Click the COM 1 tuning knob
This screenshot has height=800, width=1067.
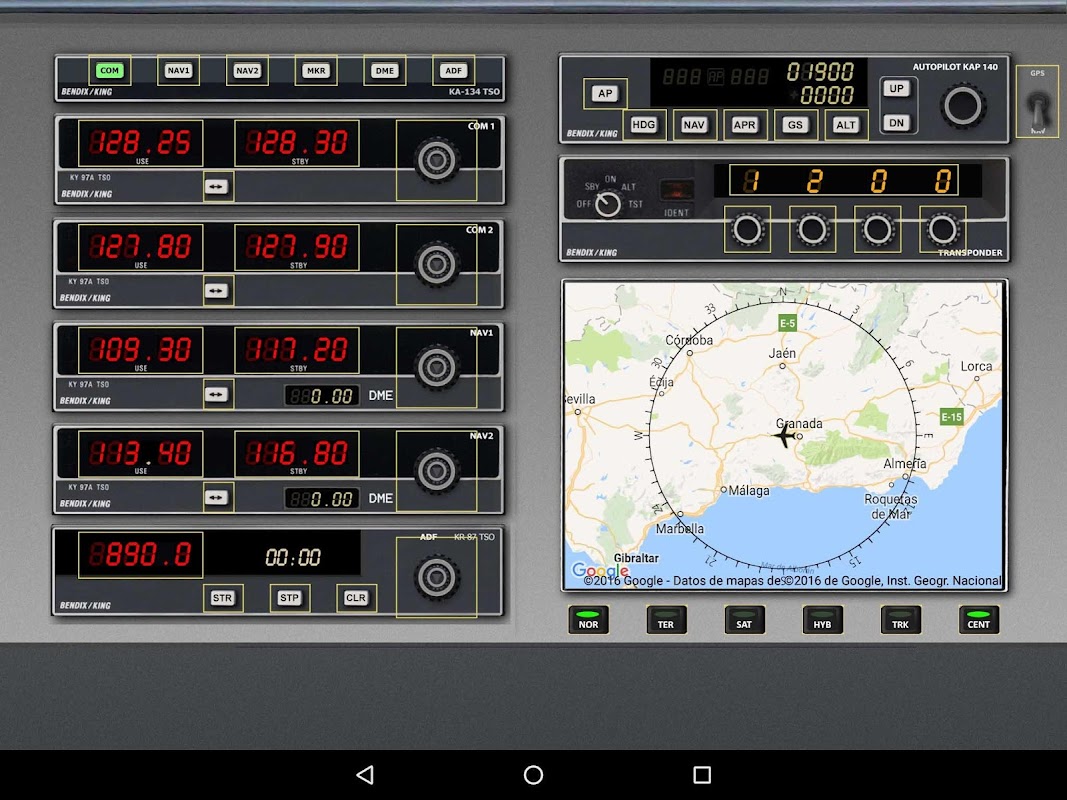(436, 161)
